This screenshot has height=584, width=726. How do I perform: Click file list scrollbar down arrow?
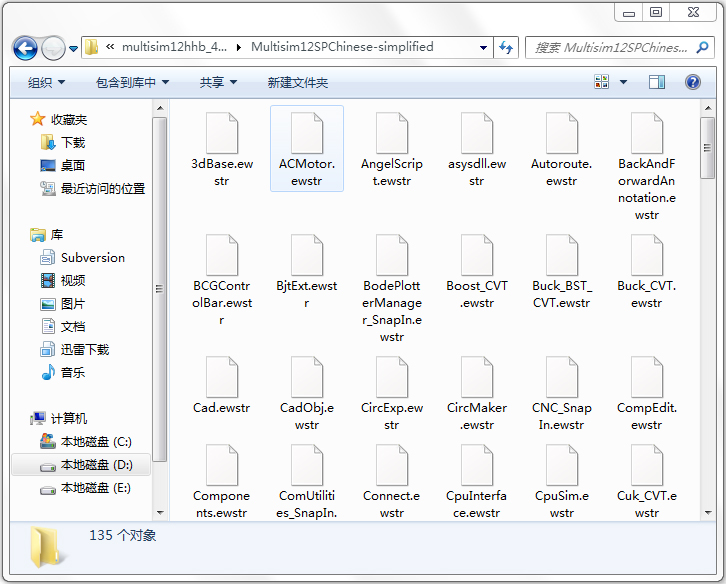coord(707,513)
